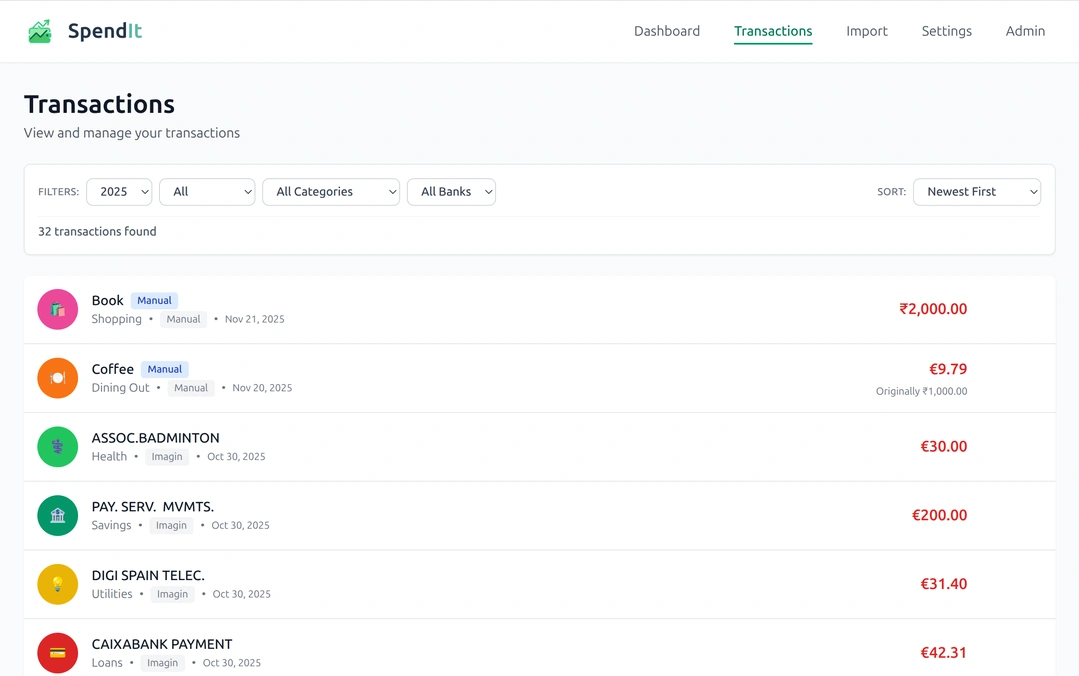This screenshot has width=1079, height=676.
Task: Open the All Banks filter dropdown
Action: pos(451,192)
